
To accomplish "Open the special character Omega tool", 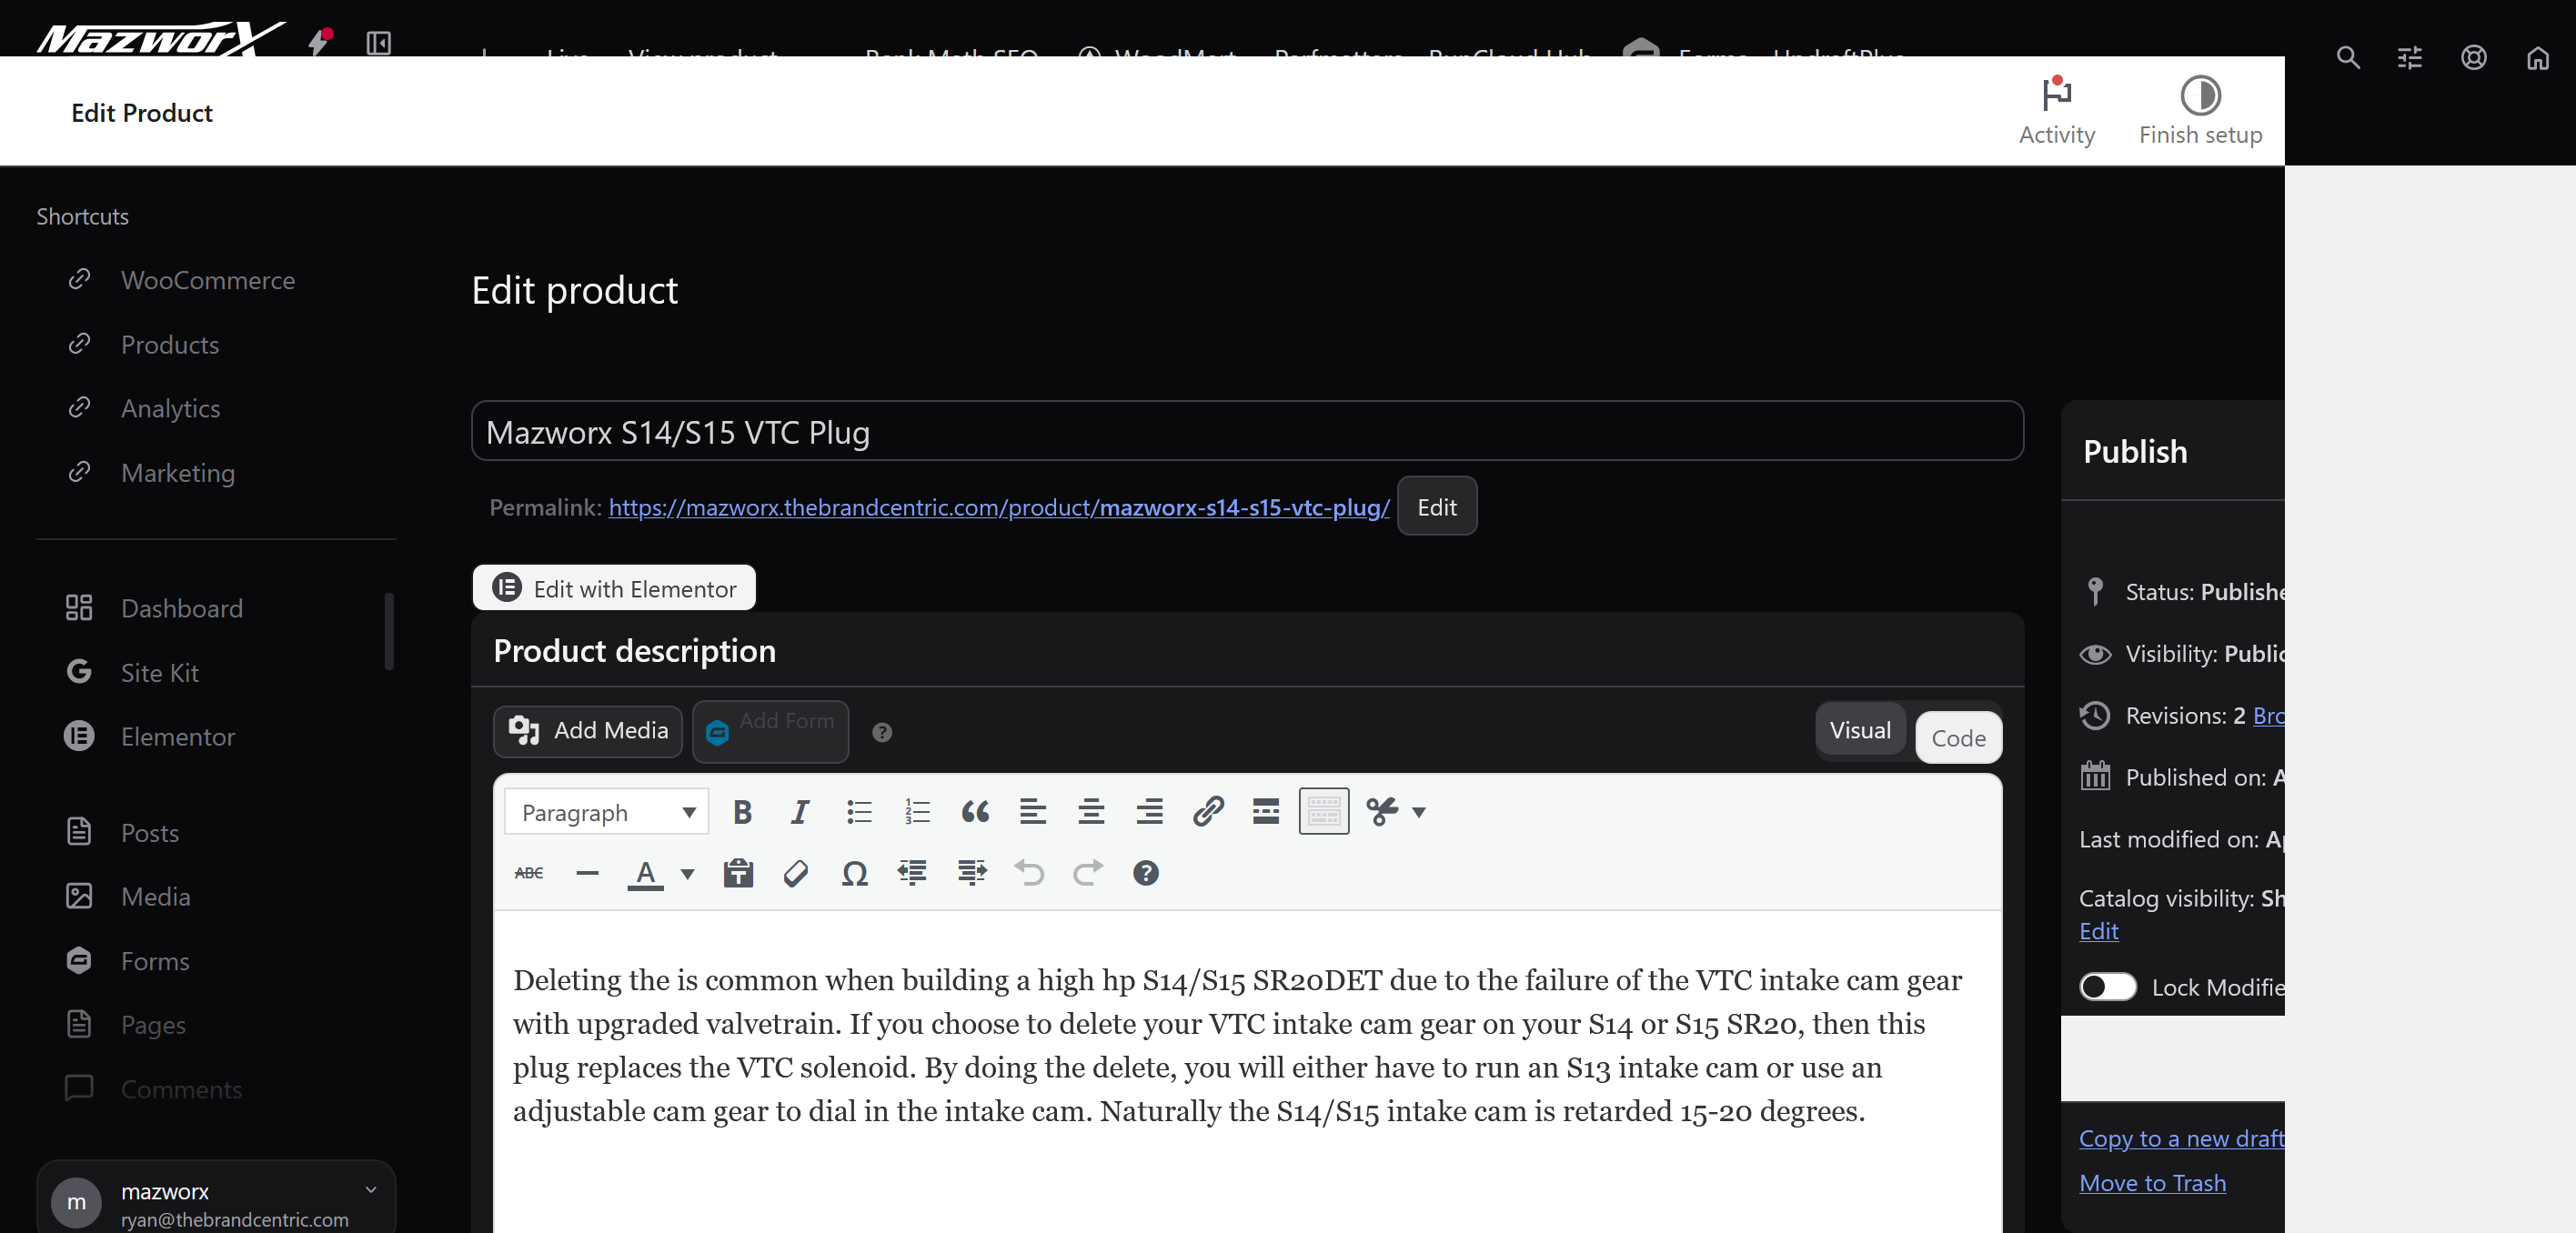I will (855, 873).
